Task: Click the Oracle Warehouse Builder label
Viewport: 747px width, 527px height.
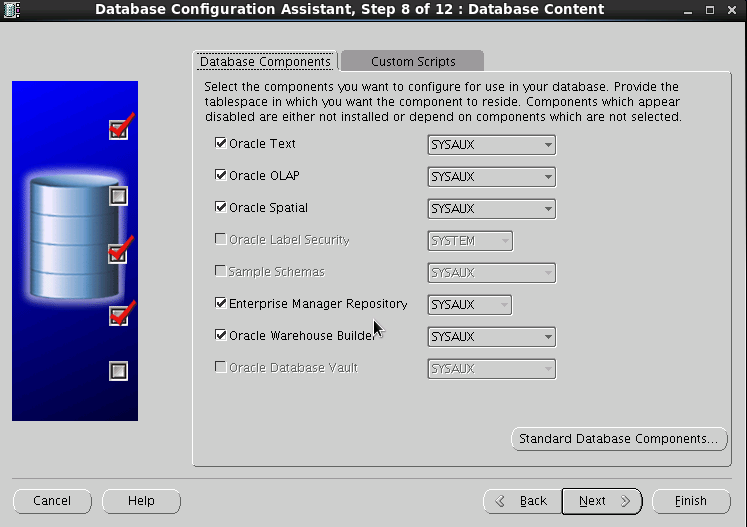Action: (302, 335)
